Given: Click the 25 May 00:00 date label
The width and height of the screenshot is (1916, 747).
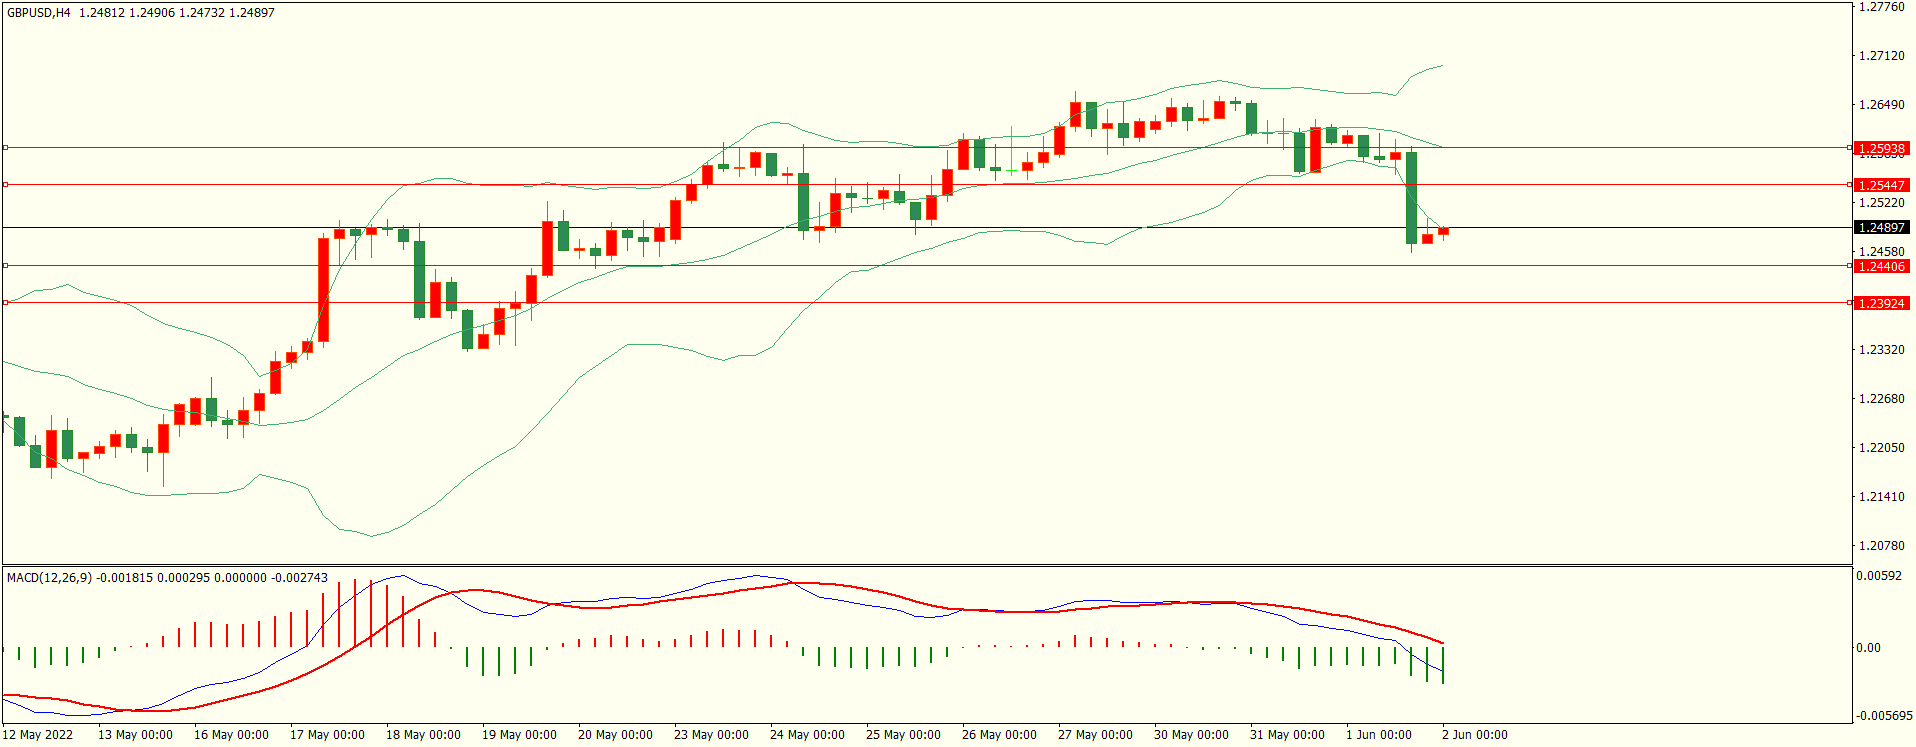Looking at the screenshot, I should pos(903,735).
